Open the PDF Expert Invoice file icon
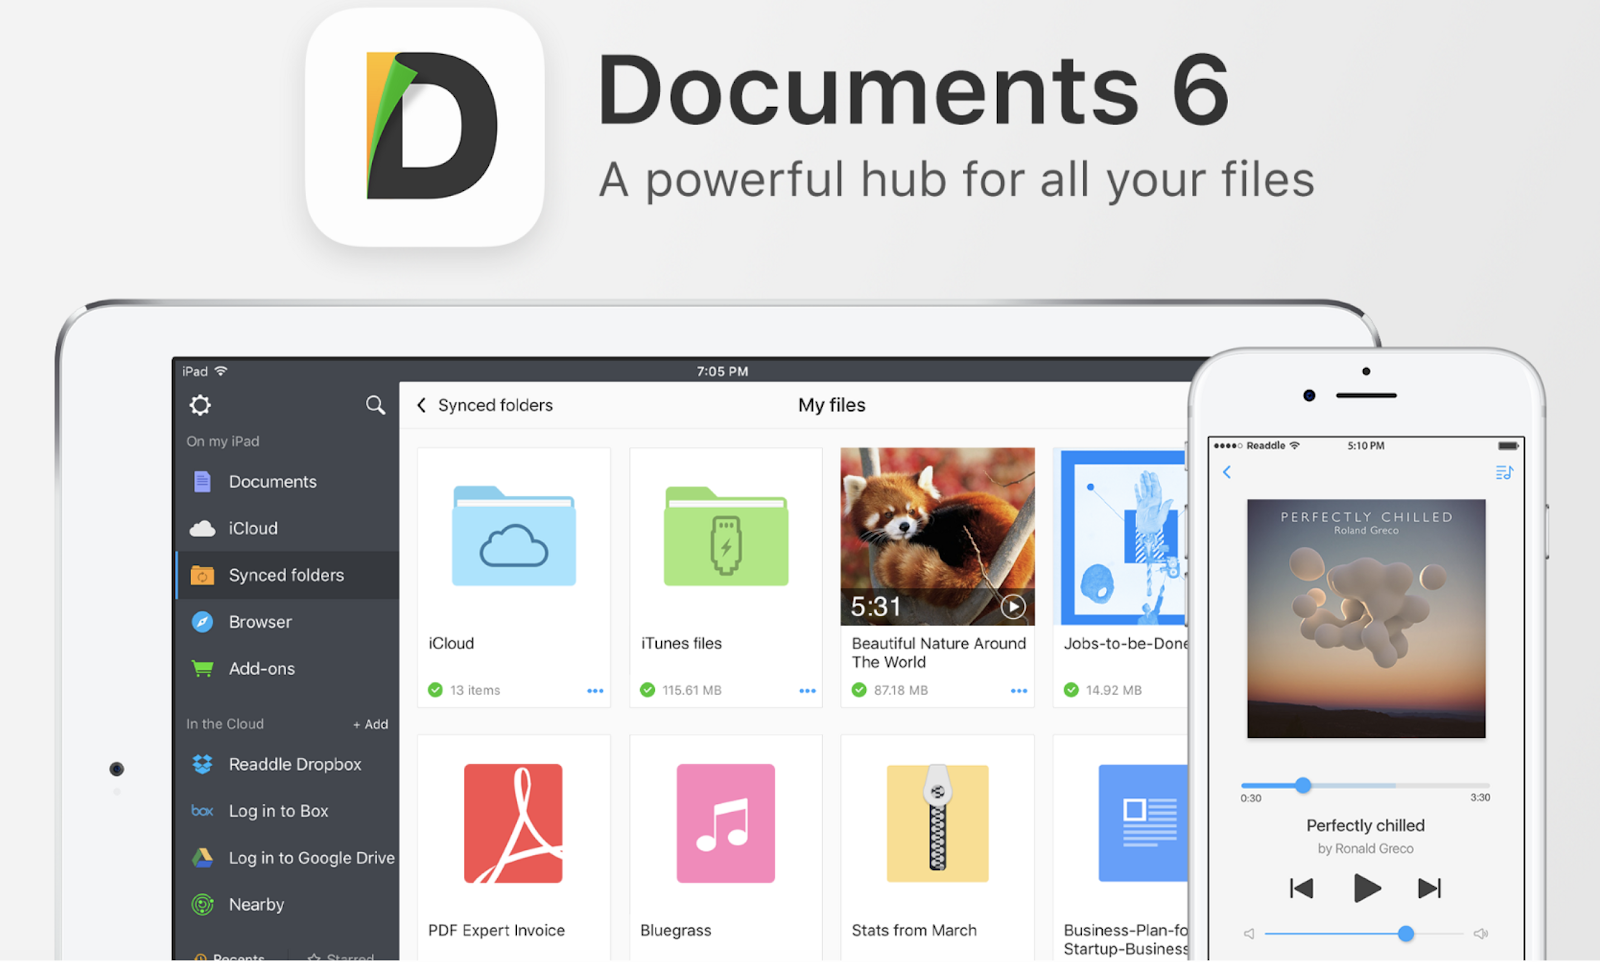The image size is (1600, 962). point(513,824)
